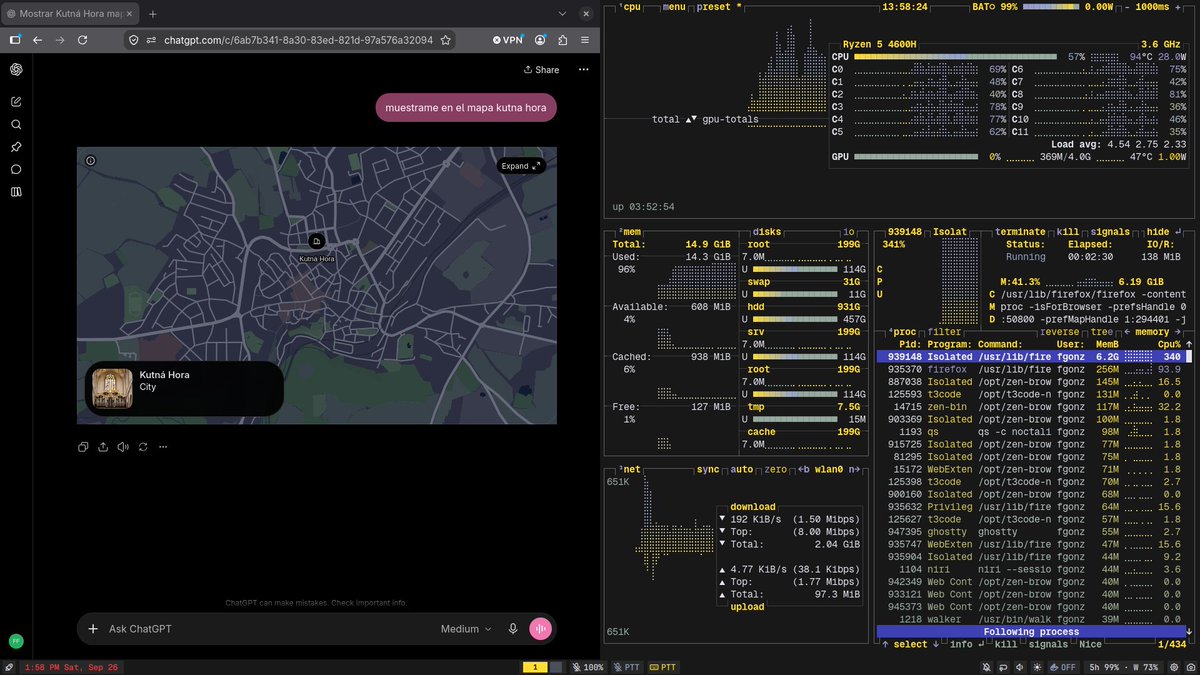Start a new chat from sidebar
This screenshot has width=1200, height=675.
click(x=16, y=102)
